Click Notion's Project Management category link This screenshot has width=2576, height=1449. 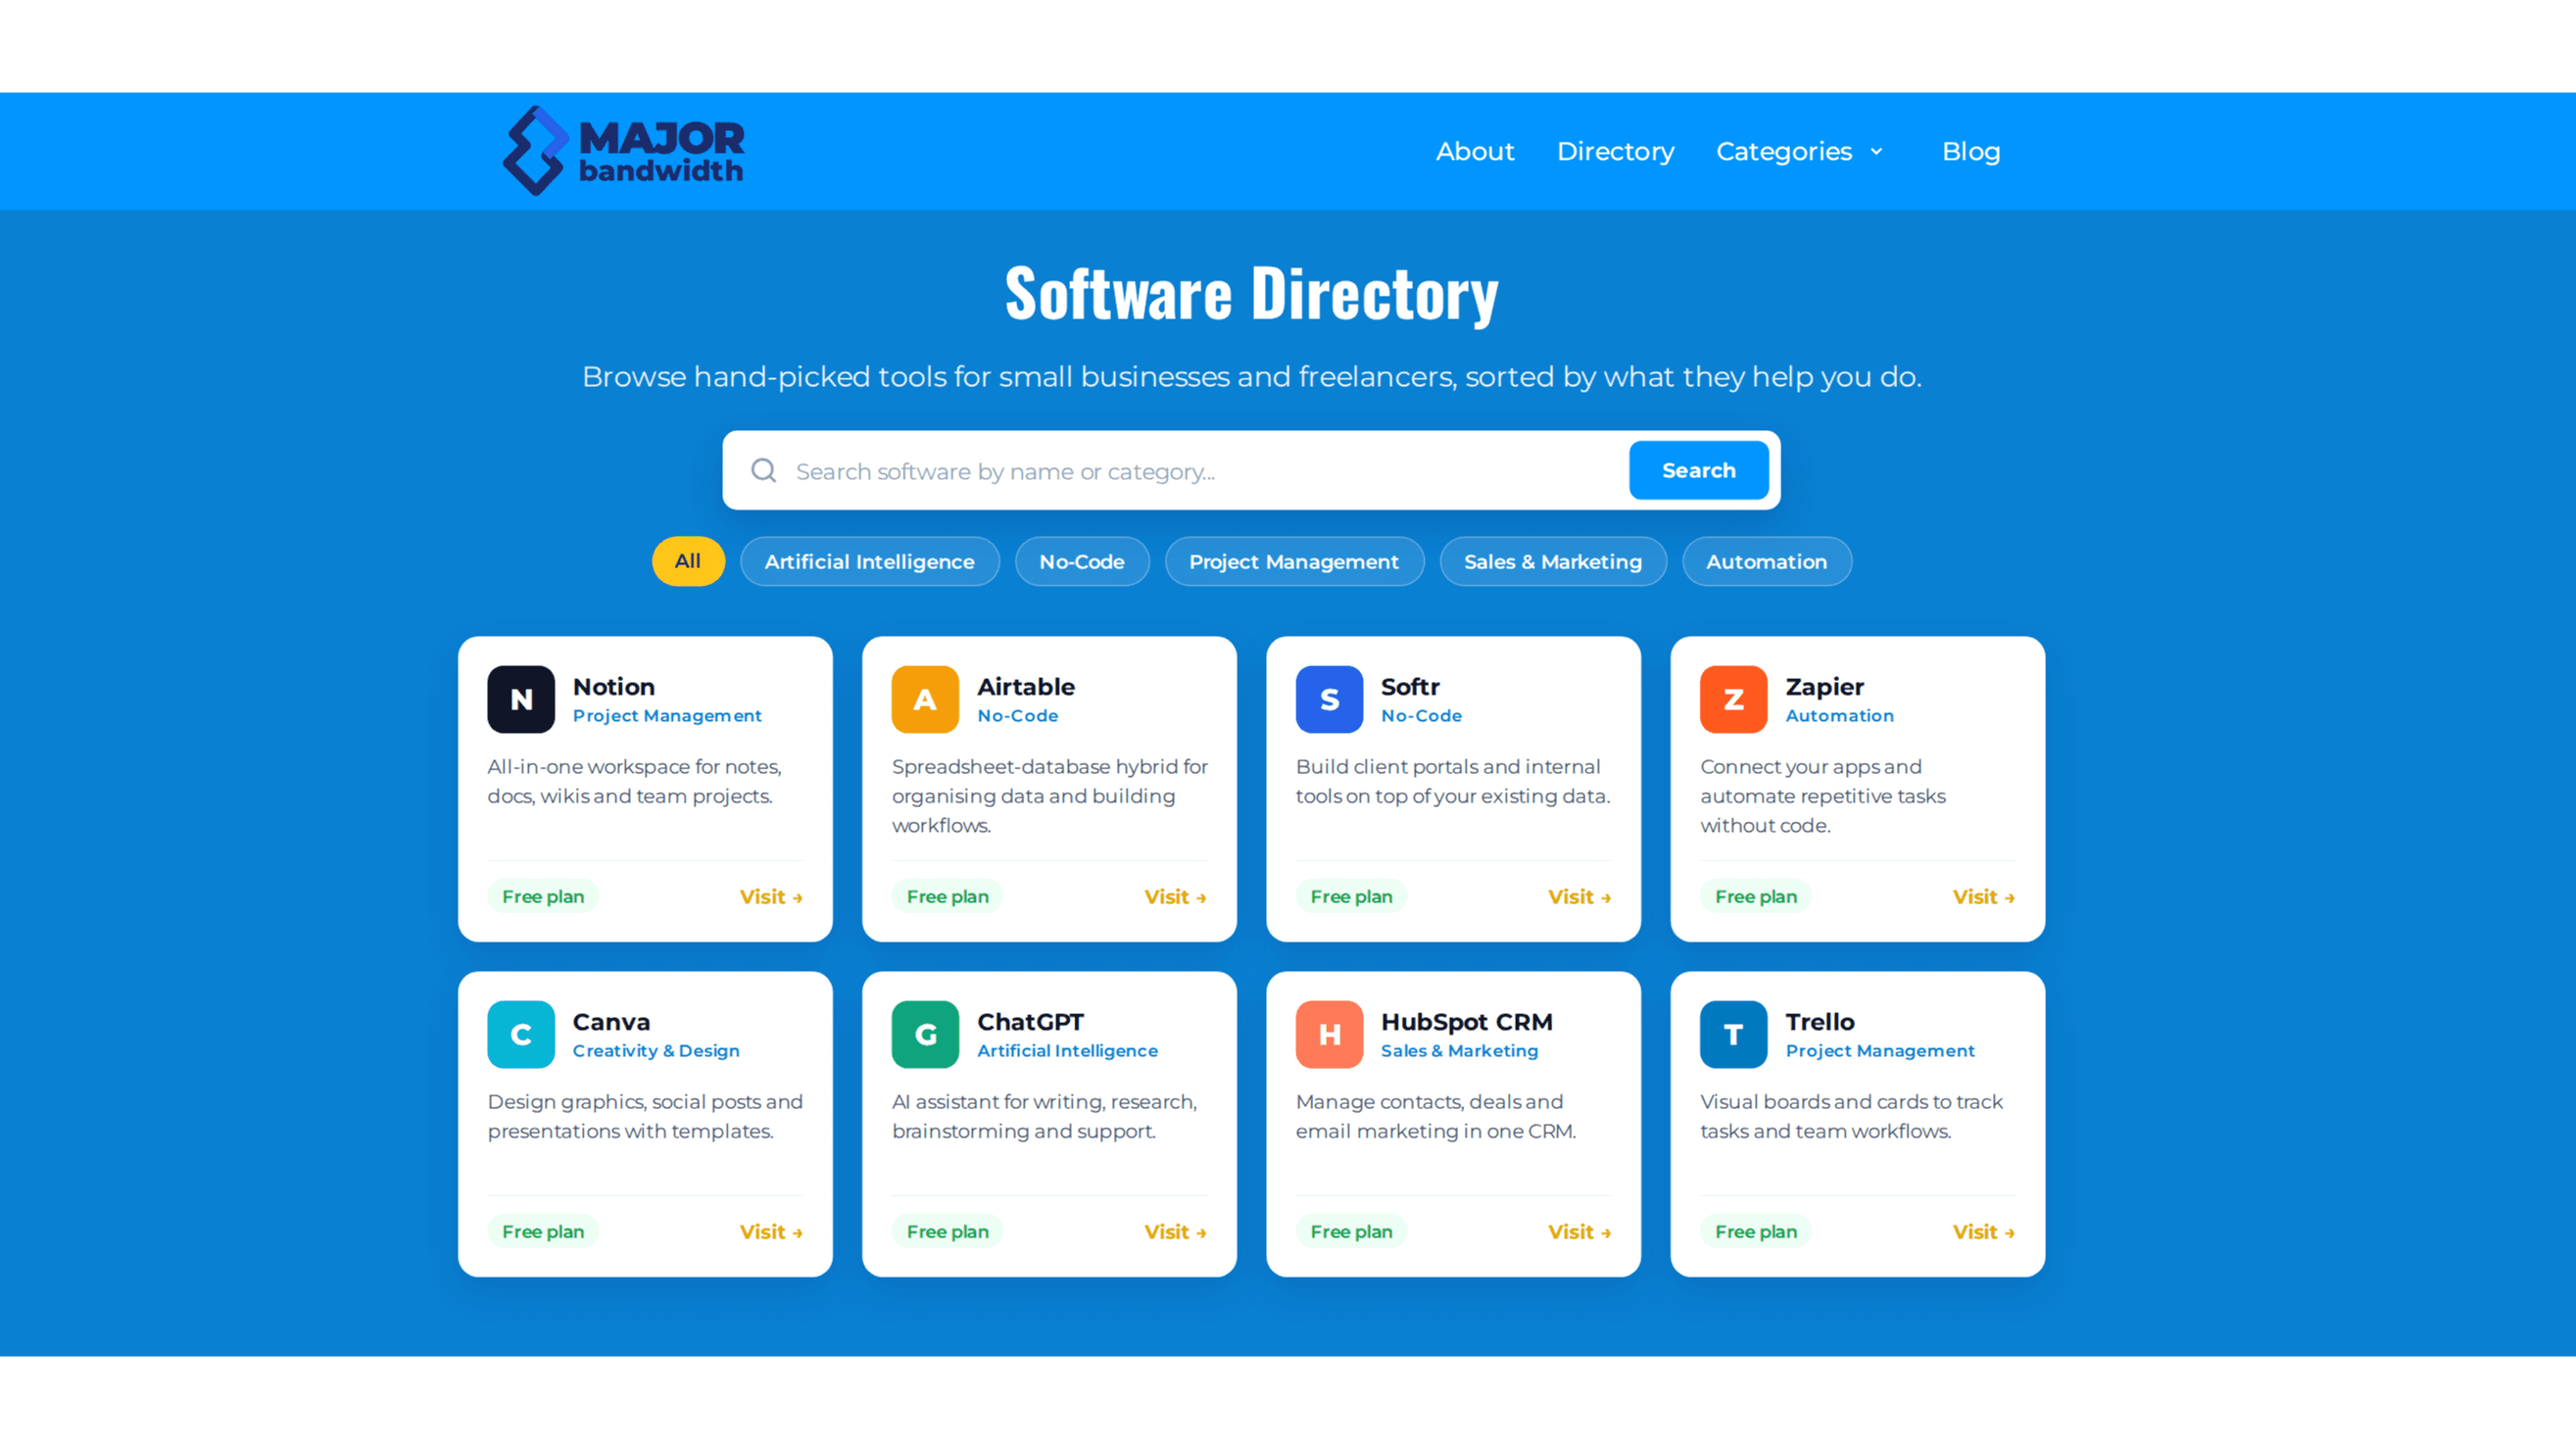[x=667, y=716]
